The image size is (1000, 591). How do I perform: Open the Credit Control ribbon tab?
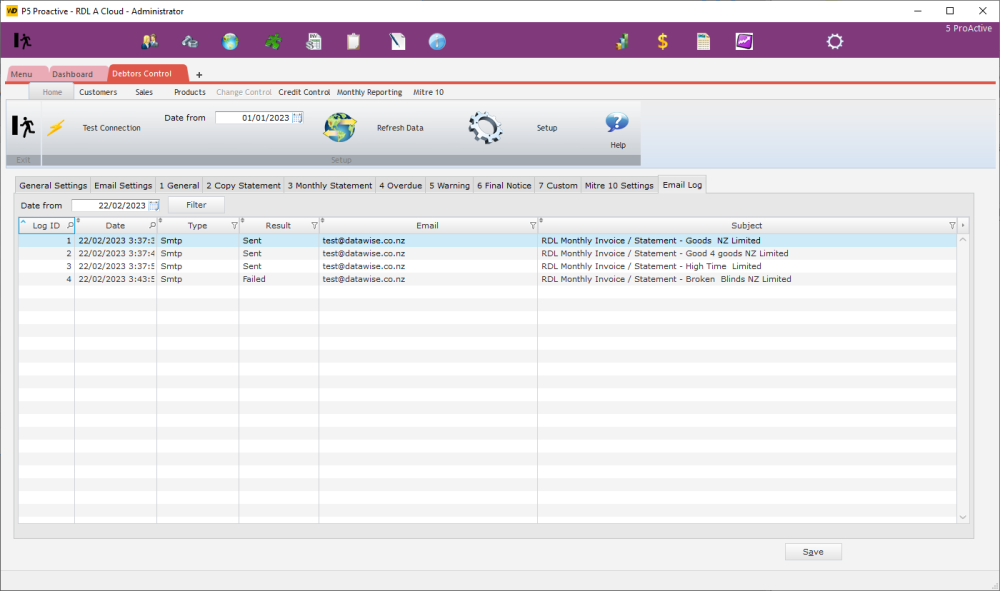(304, 92)
